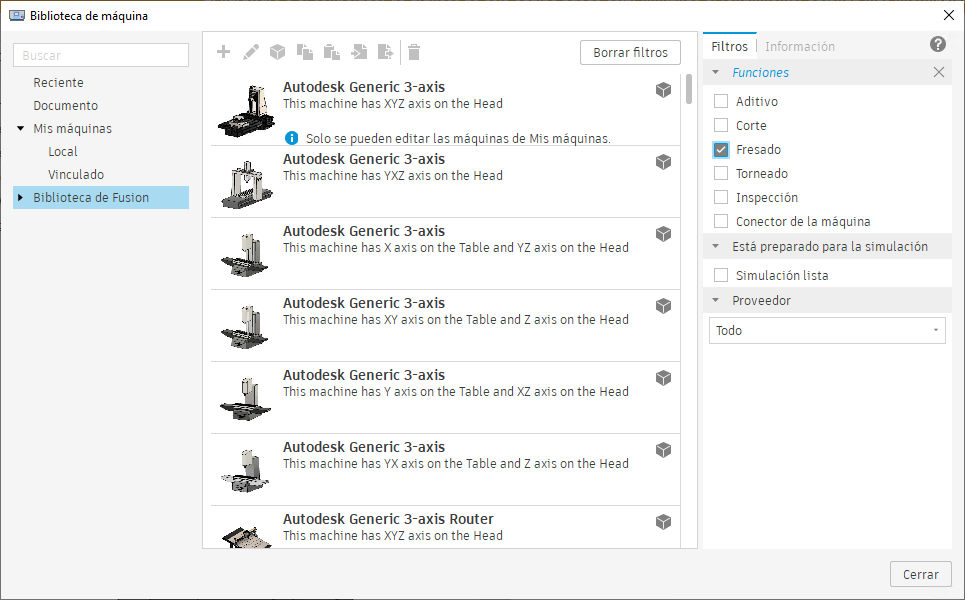Image resolution: width=965 pixels, height=600 pixels.
Task: Expand the Biblioteca de Fusion tree arrow
Action: point(20,197)
